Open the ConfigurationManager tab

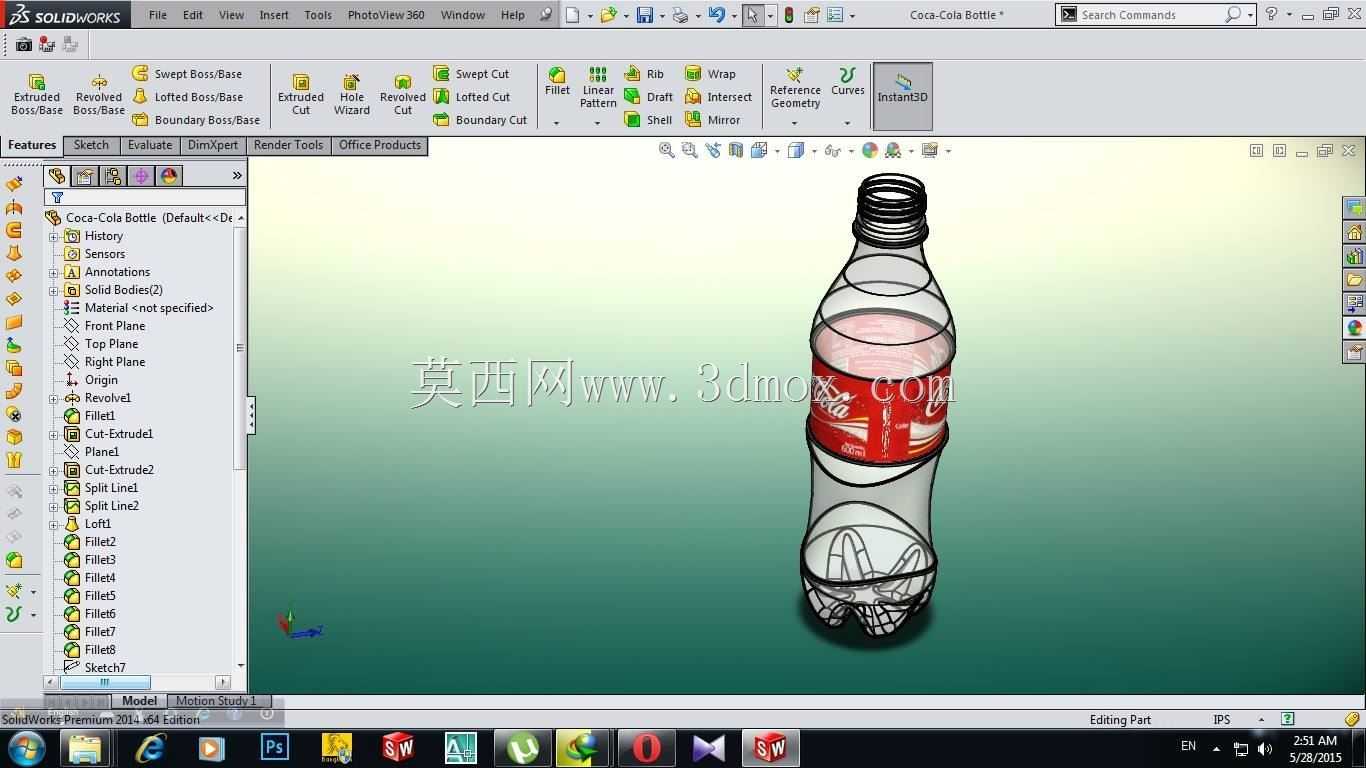113,176
